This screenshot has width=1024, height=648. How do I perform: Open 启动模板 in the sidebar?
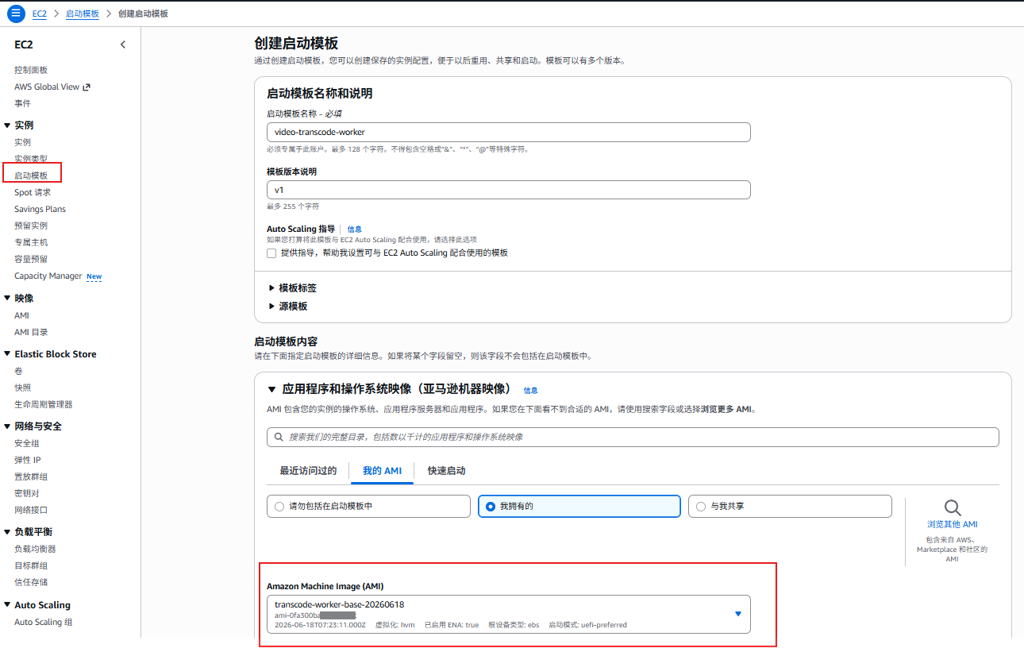click(31, 176)
